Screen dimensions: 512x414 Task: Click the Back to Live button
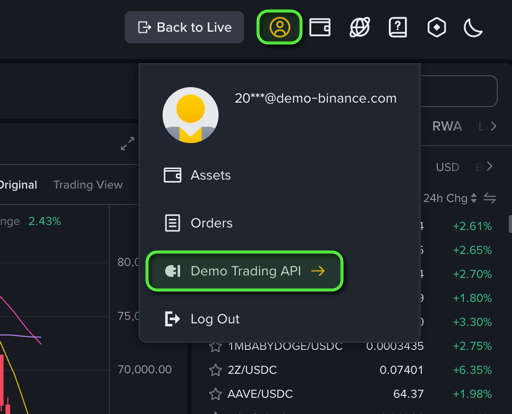pyautogui.click(x=184, y=27)
